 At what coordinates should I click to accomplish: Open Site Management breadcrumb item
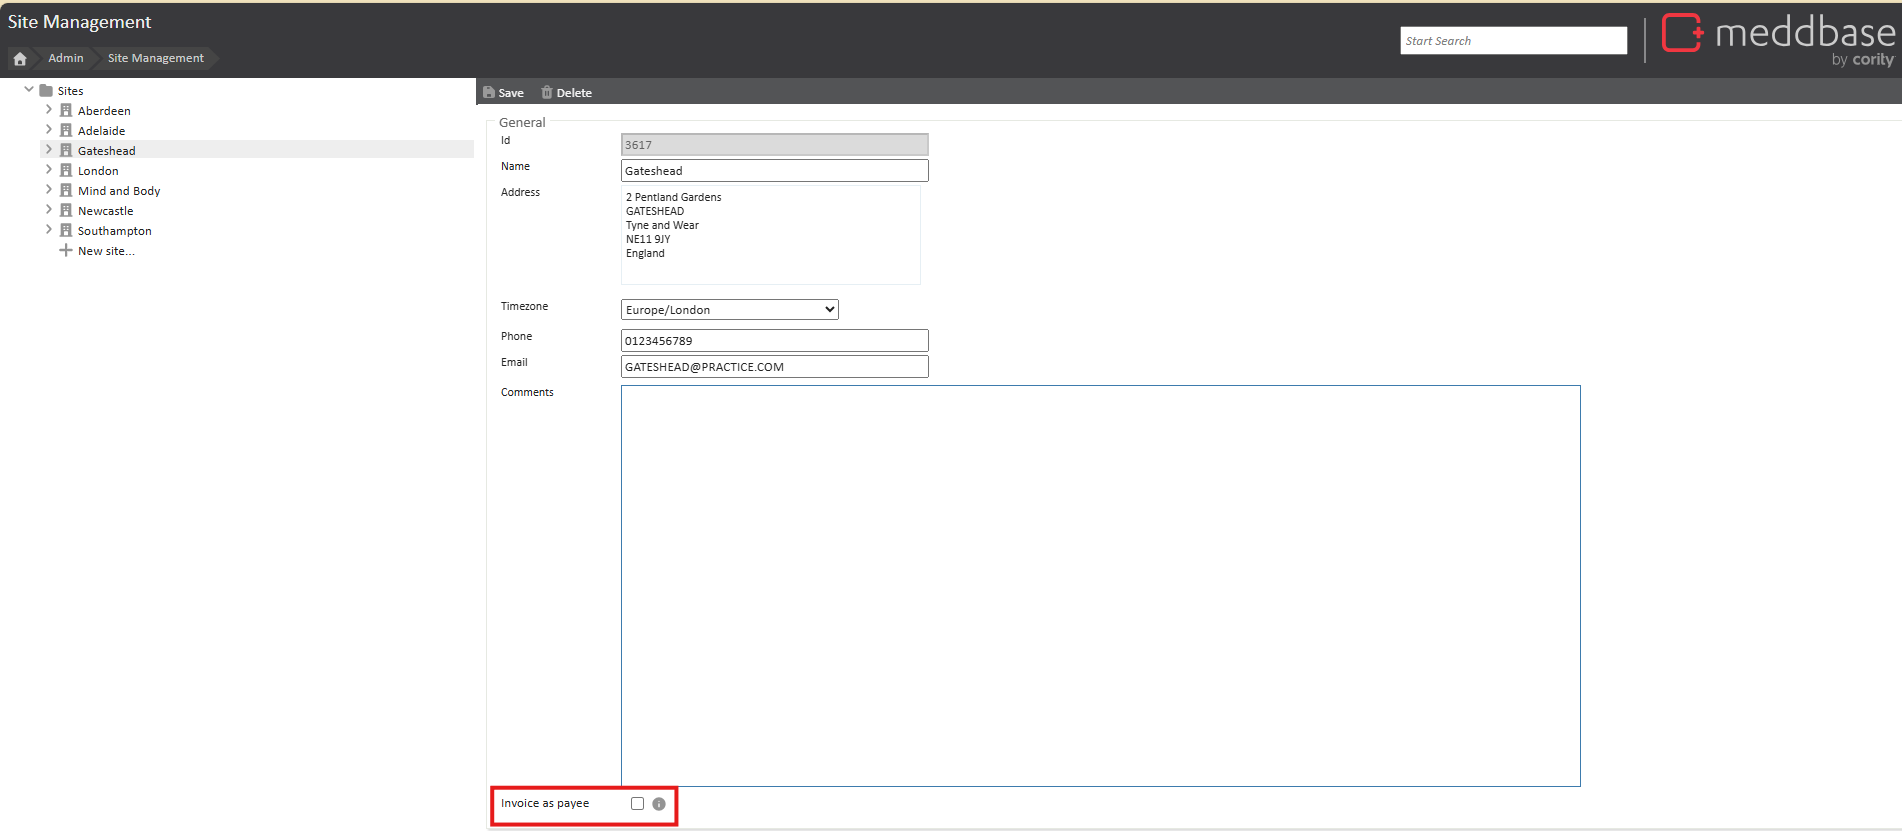[x=155, y=59]
